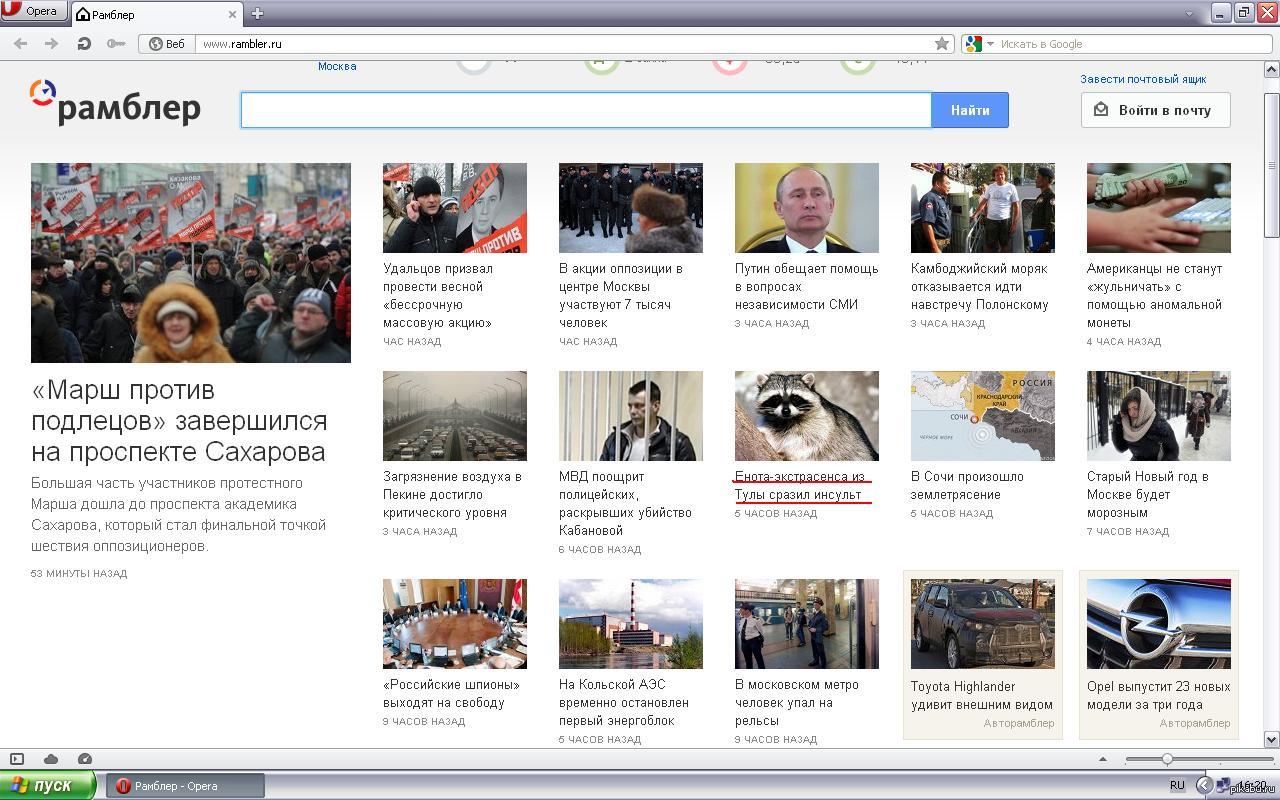Click the page zoom slider handle
Viewport: 1280px width, 800px height.
pos(1167,759)
